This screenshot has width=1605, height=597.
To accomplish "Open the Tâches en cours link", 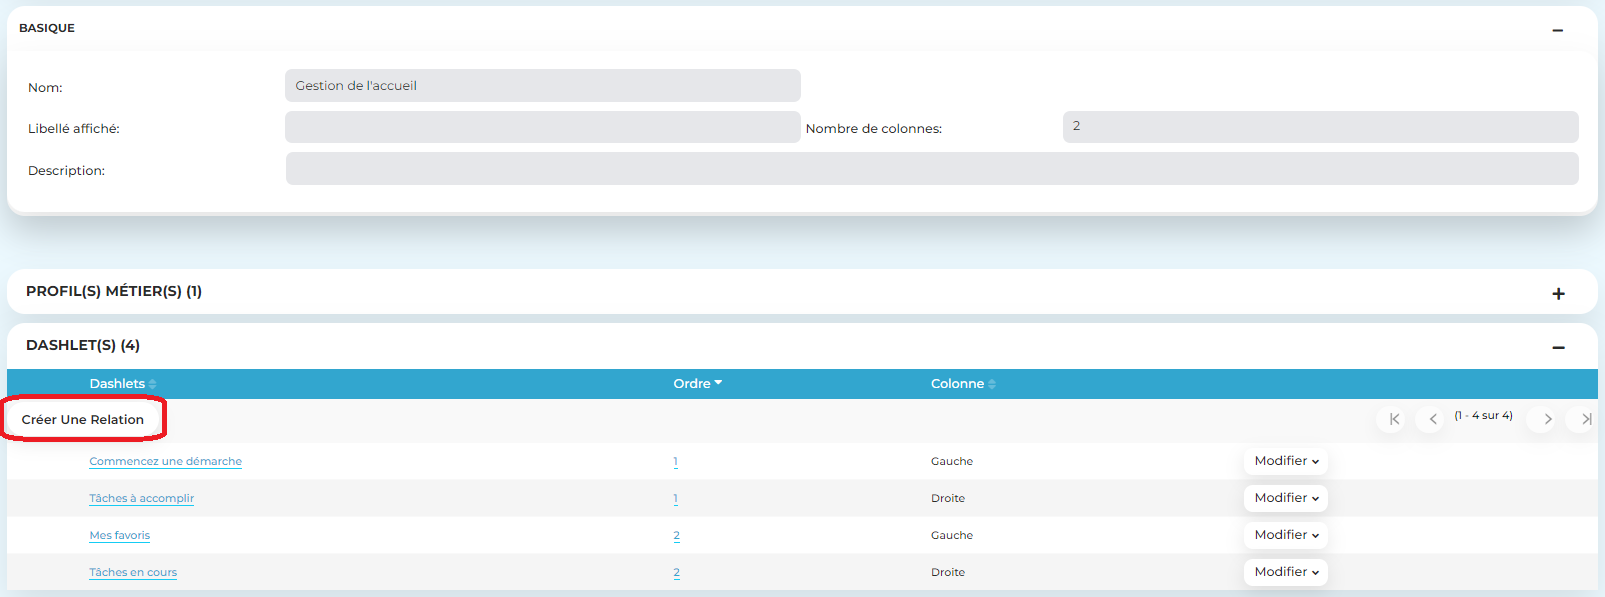I will (133, 572).
